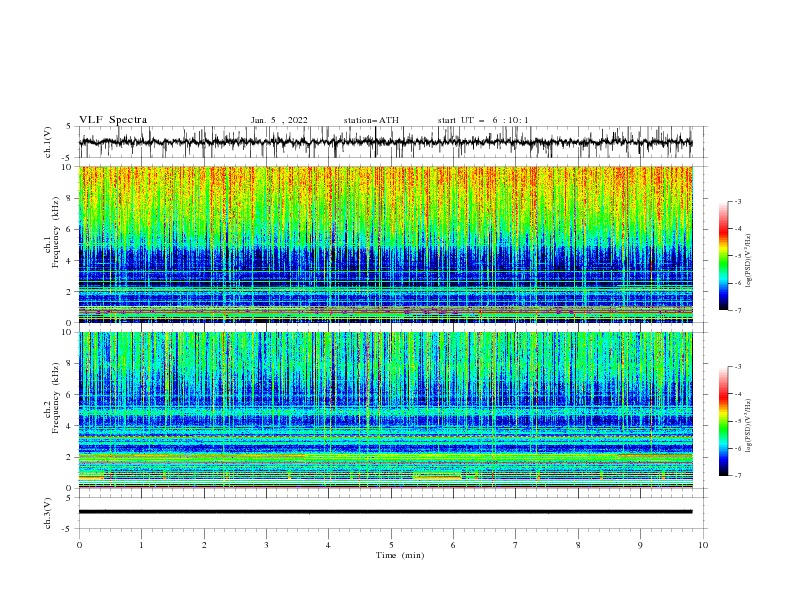Click the "ch.3(V)" axis label

[48, 513]
